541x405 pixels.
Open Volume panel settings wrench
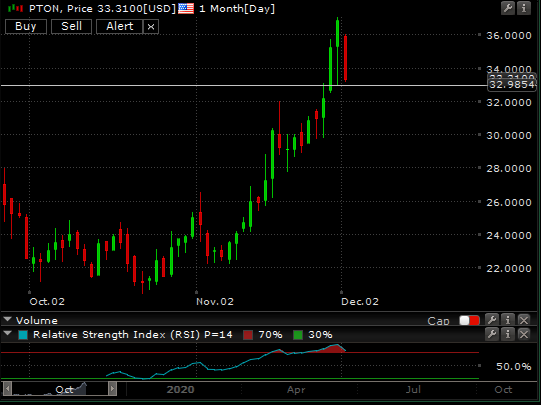492,320
